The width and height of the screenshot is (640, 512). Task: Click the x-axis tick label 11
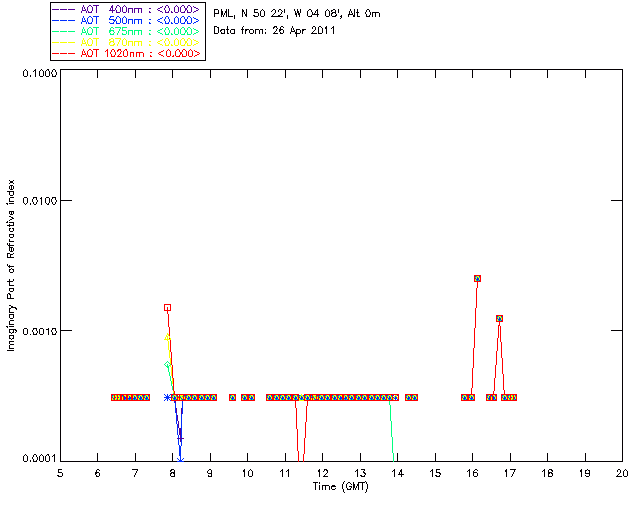point(285,474)
